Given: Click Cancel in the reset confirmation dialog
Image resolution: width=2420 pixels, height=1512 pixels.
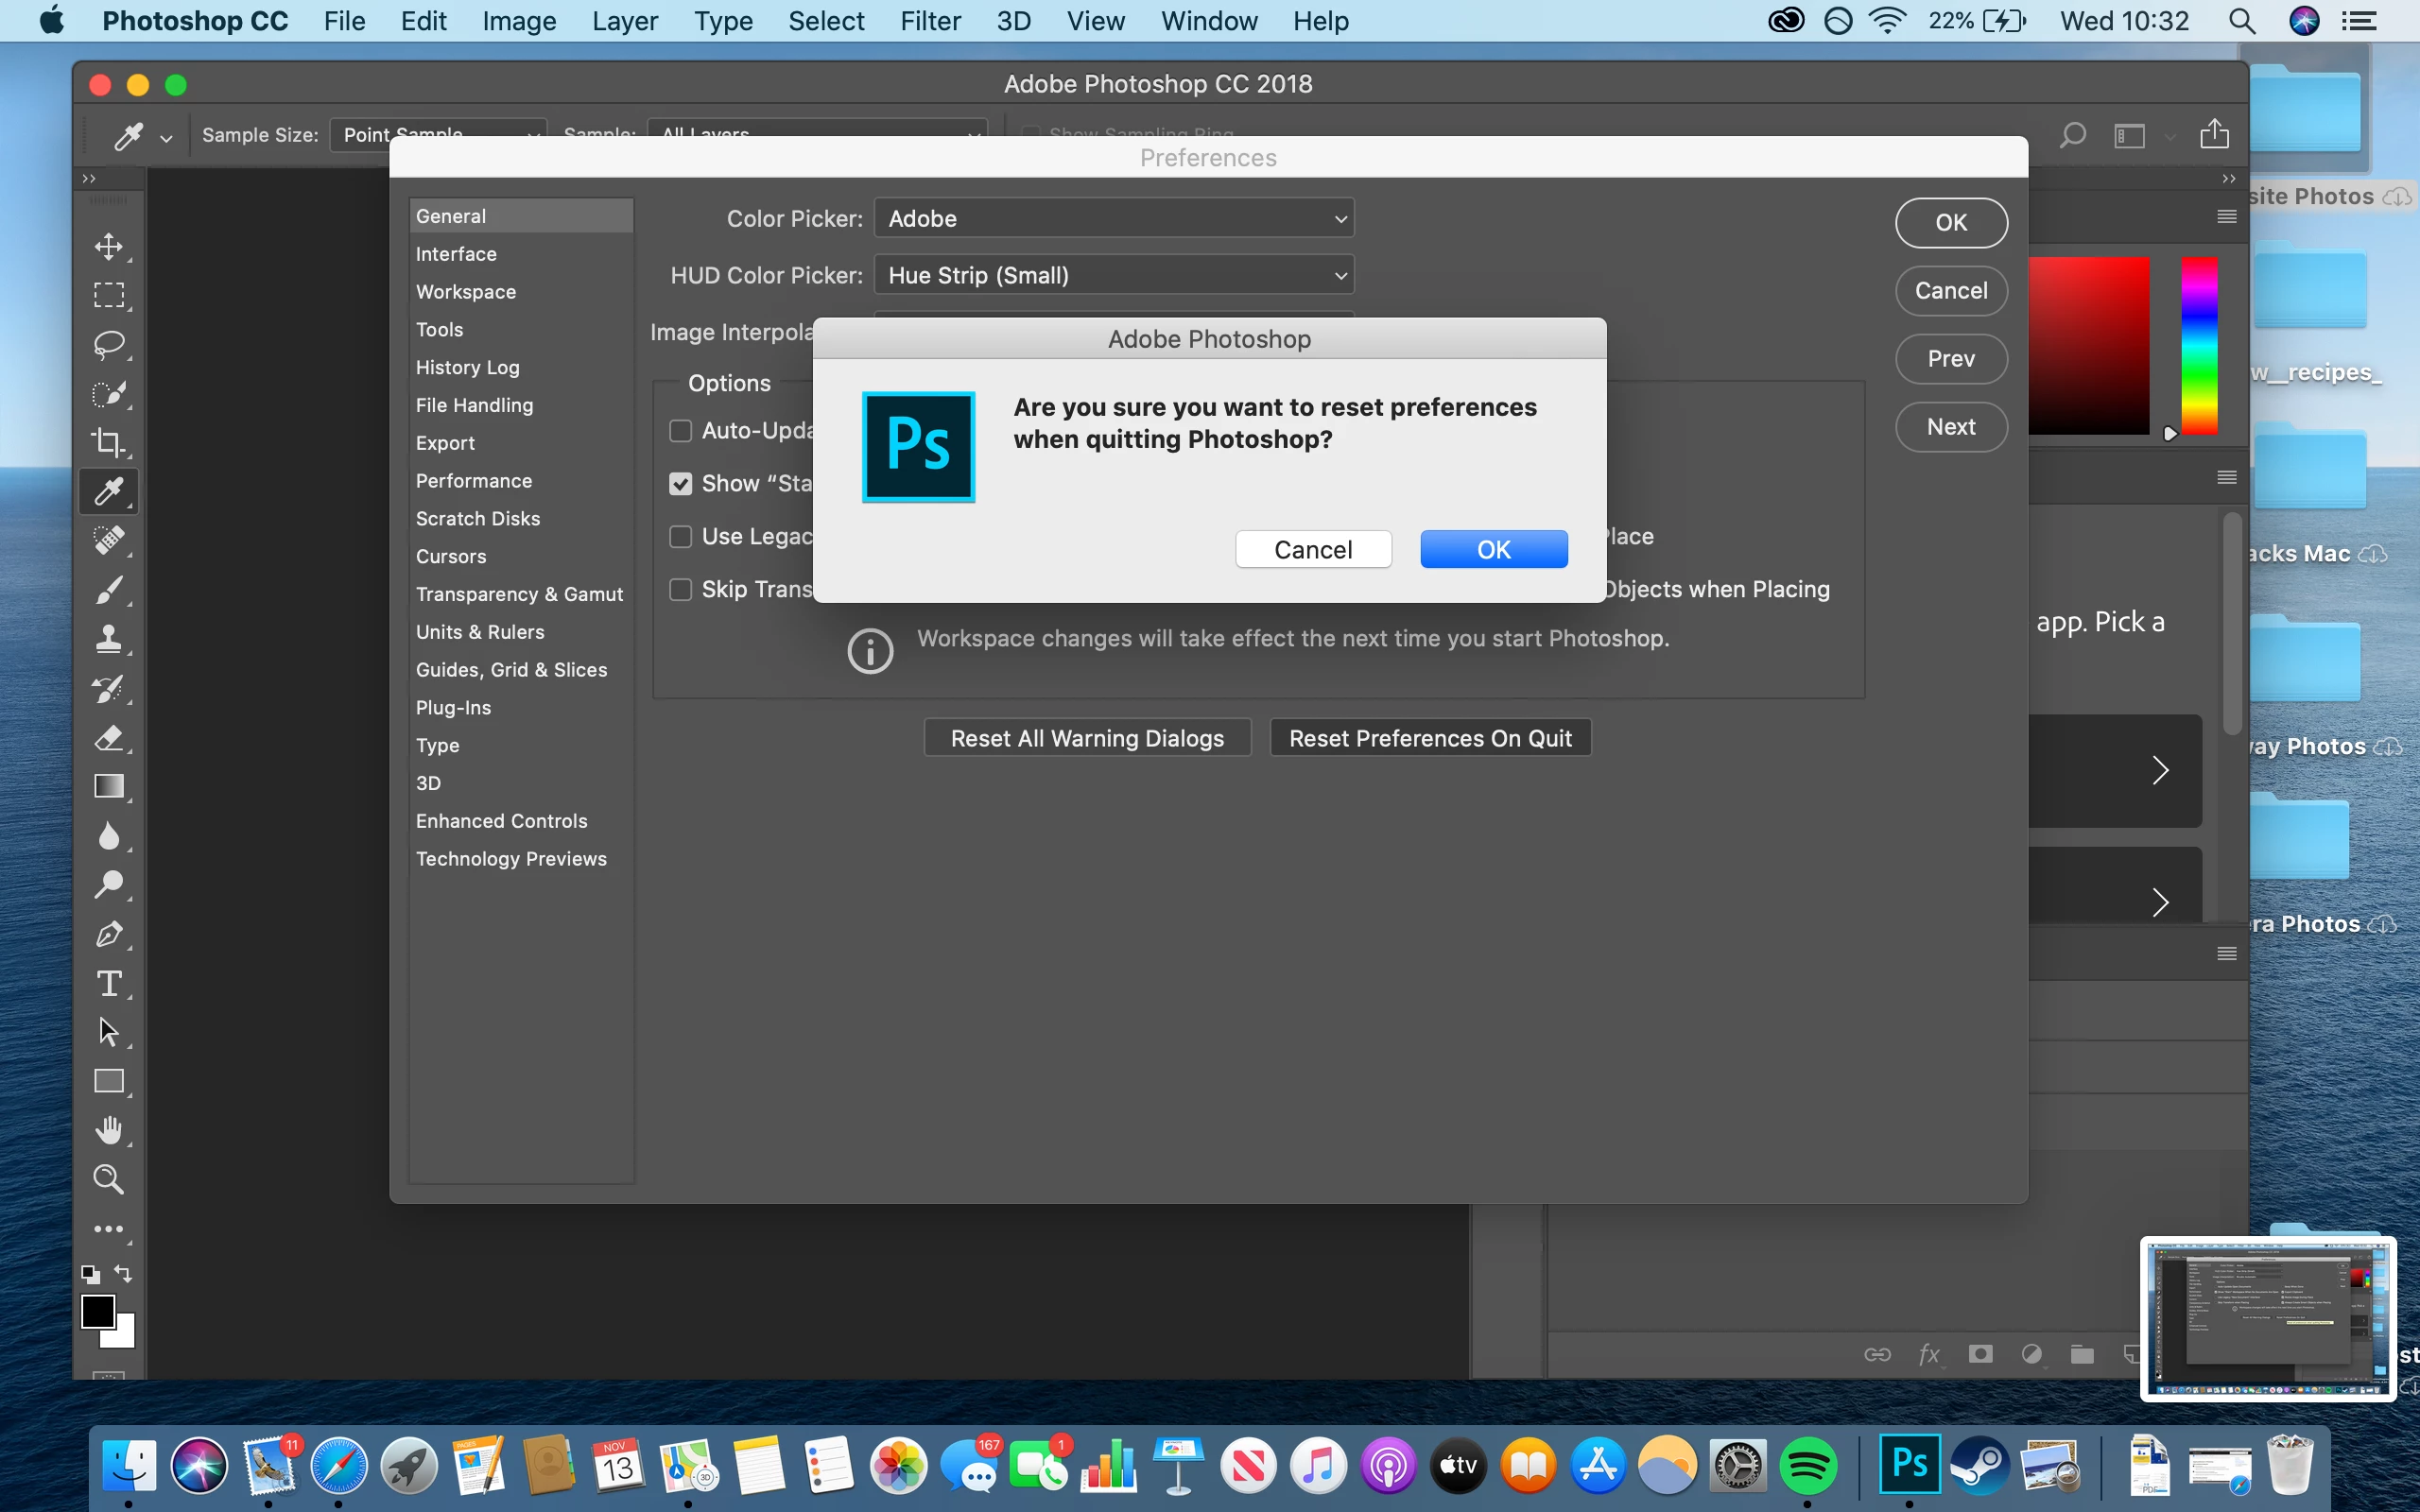Looking at the screenshot, I should coord(1312,549).
